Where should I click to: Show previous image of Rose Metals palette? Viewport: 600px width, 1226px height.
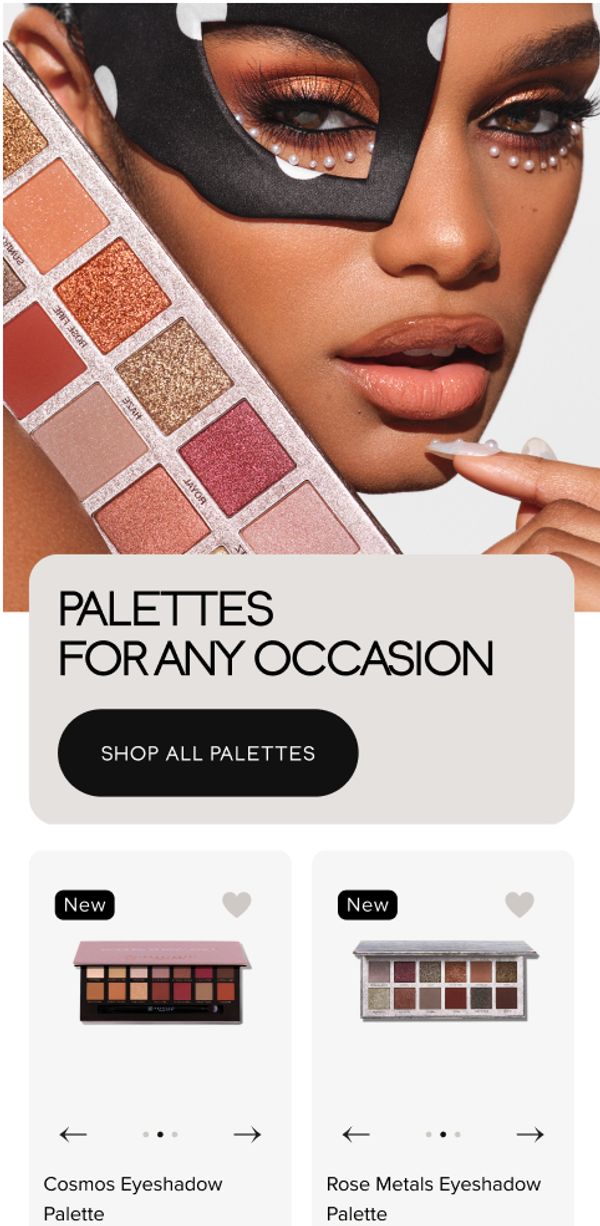click(x=356, y=1134)
